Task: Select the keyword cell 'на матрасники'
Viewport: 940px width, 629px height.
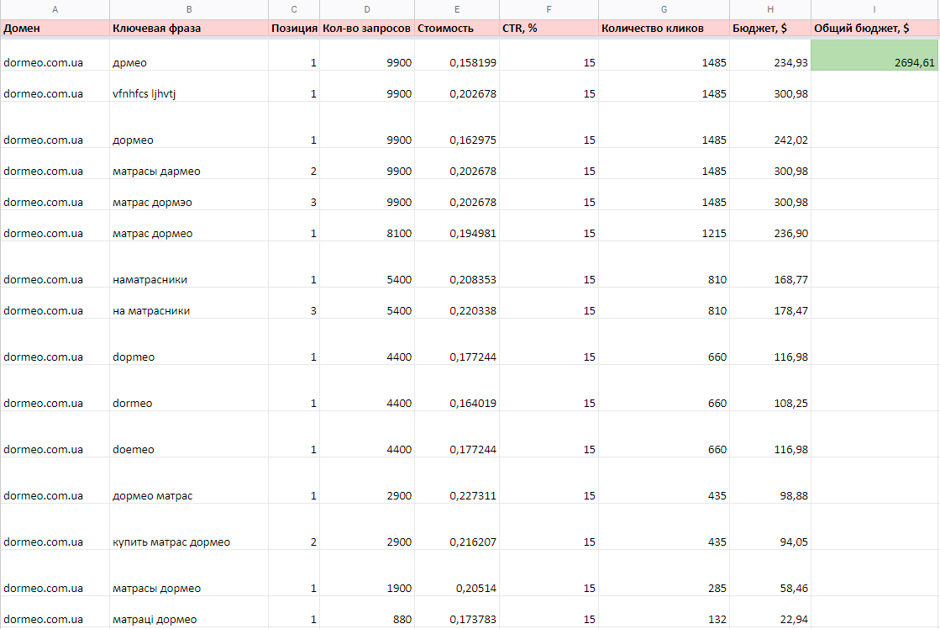Action: (189, 303)
